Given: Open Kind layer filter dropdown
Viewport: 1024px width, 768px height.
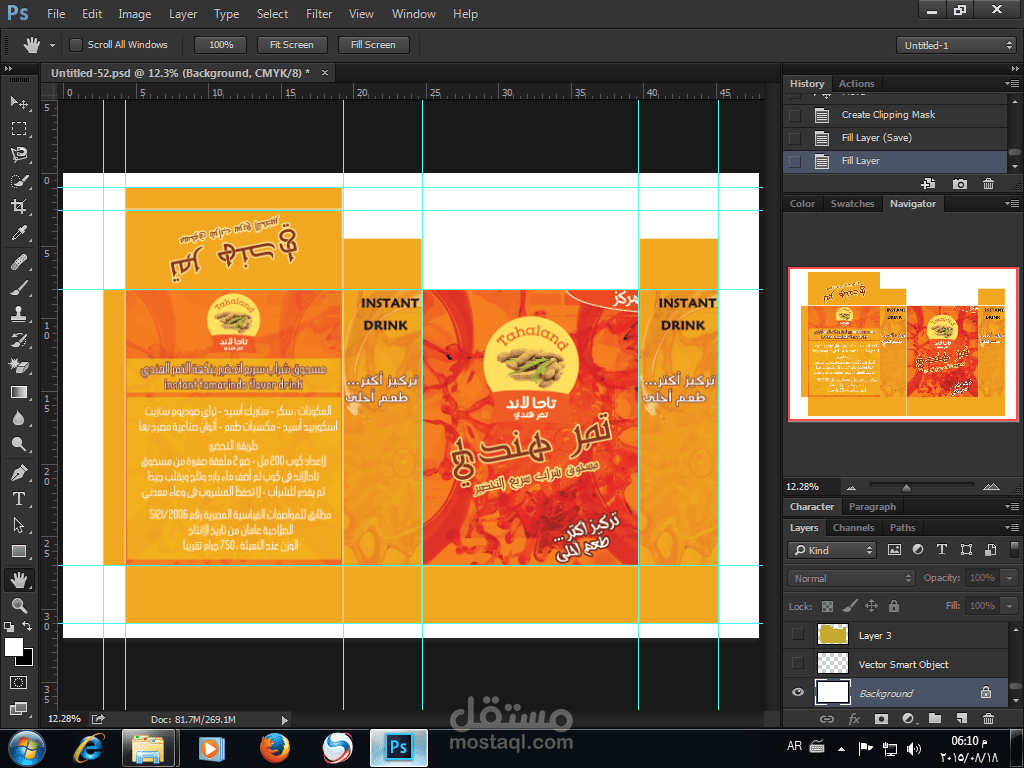Looking at the screenshot, I should pyautogui.click(x=831, y=550).
